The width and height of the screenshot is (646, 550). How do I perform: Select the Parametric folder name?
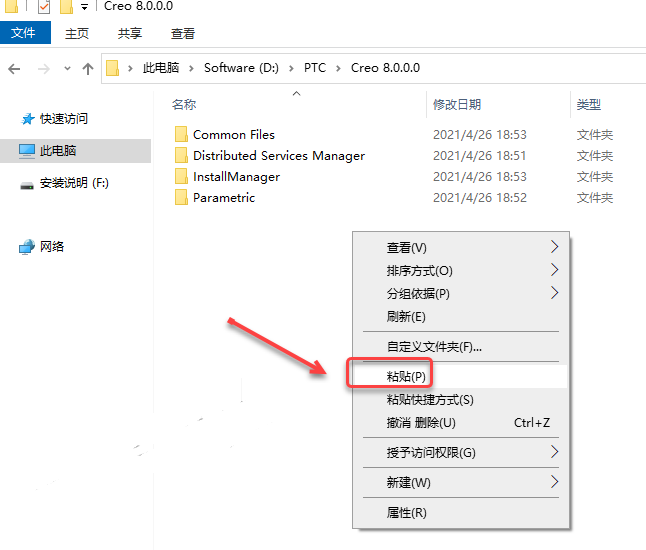[224, 198]
